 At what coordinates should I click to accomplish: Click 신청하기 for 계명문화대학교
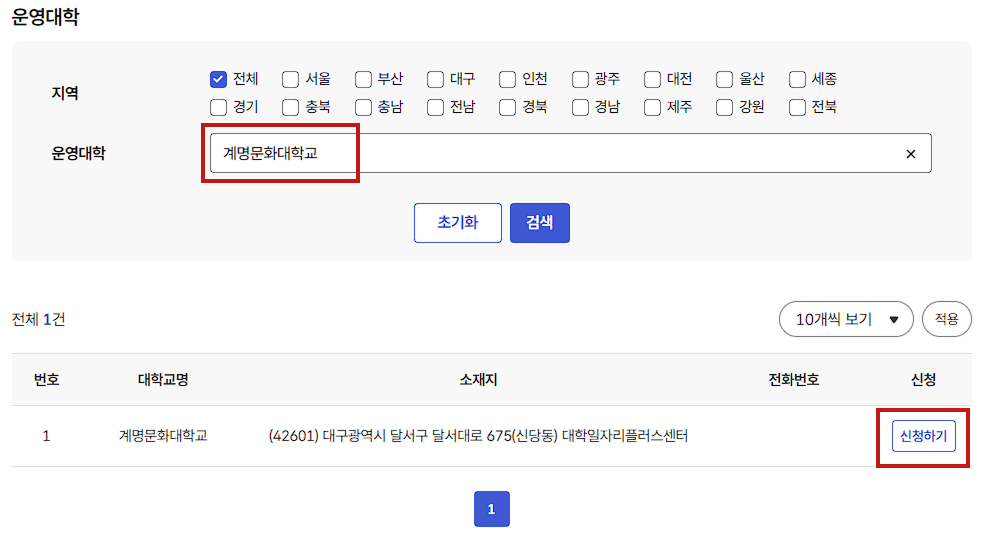pyautogui.click(x=923, y=436)
